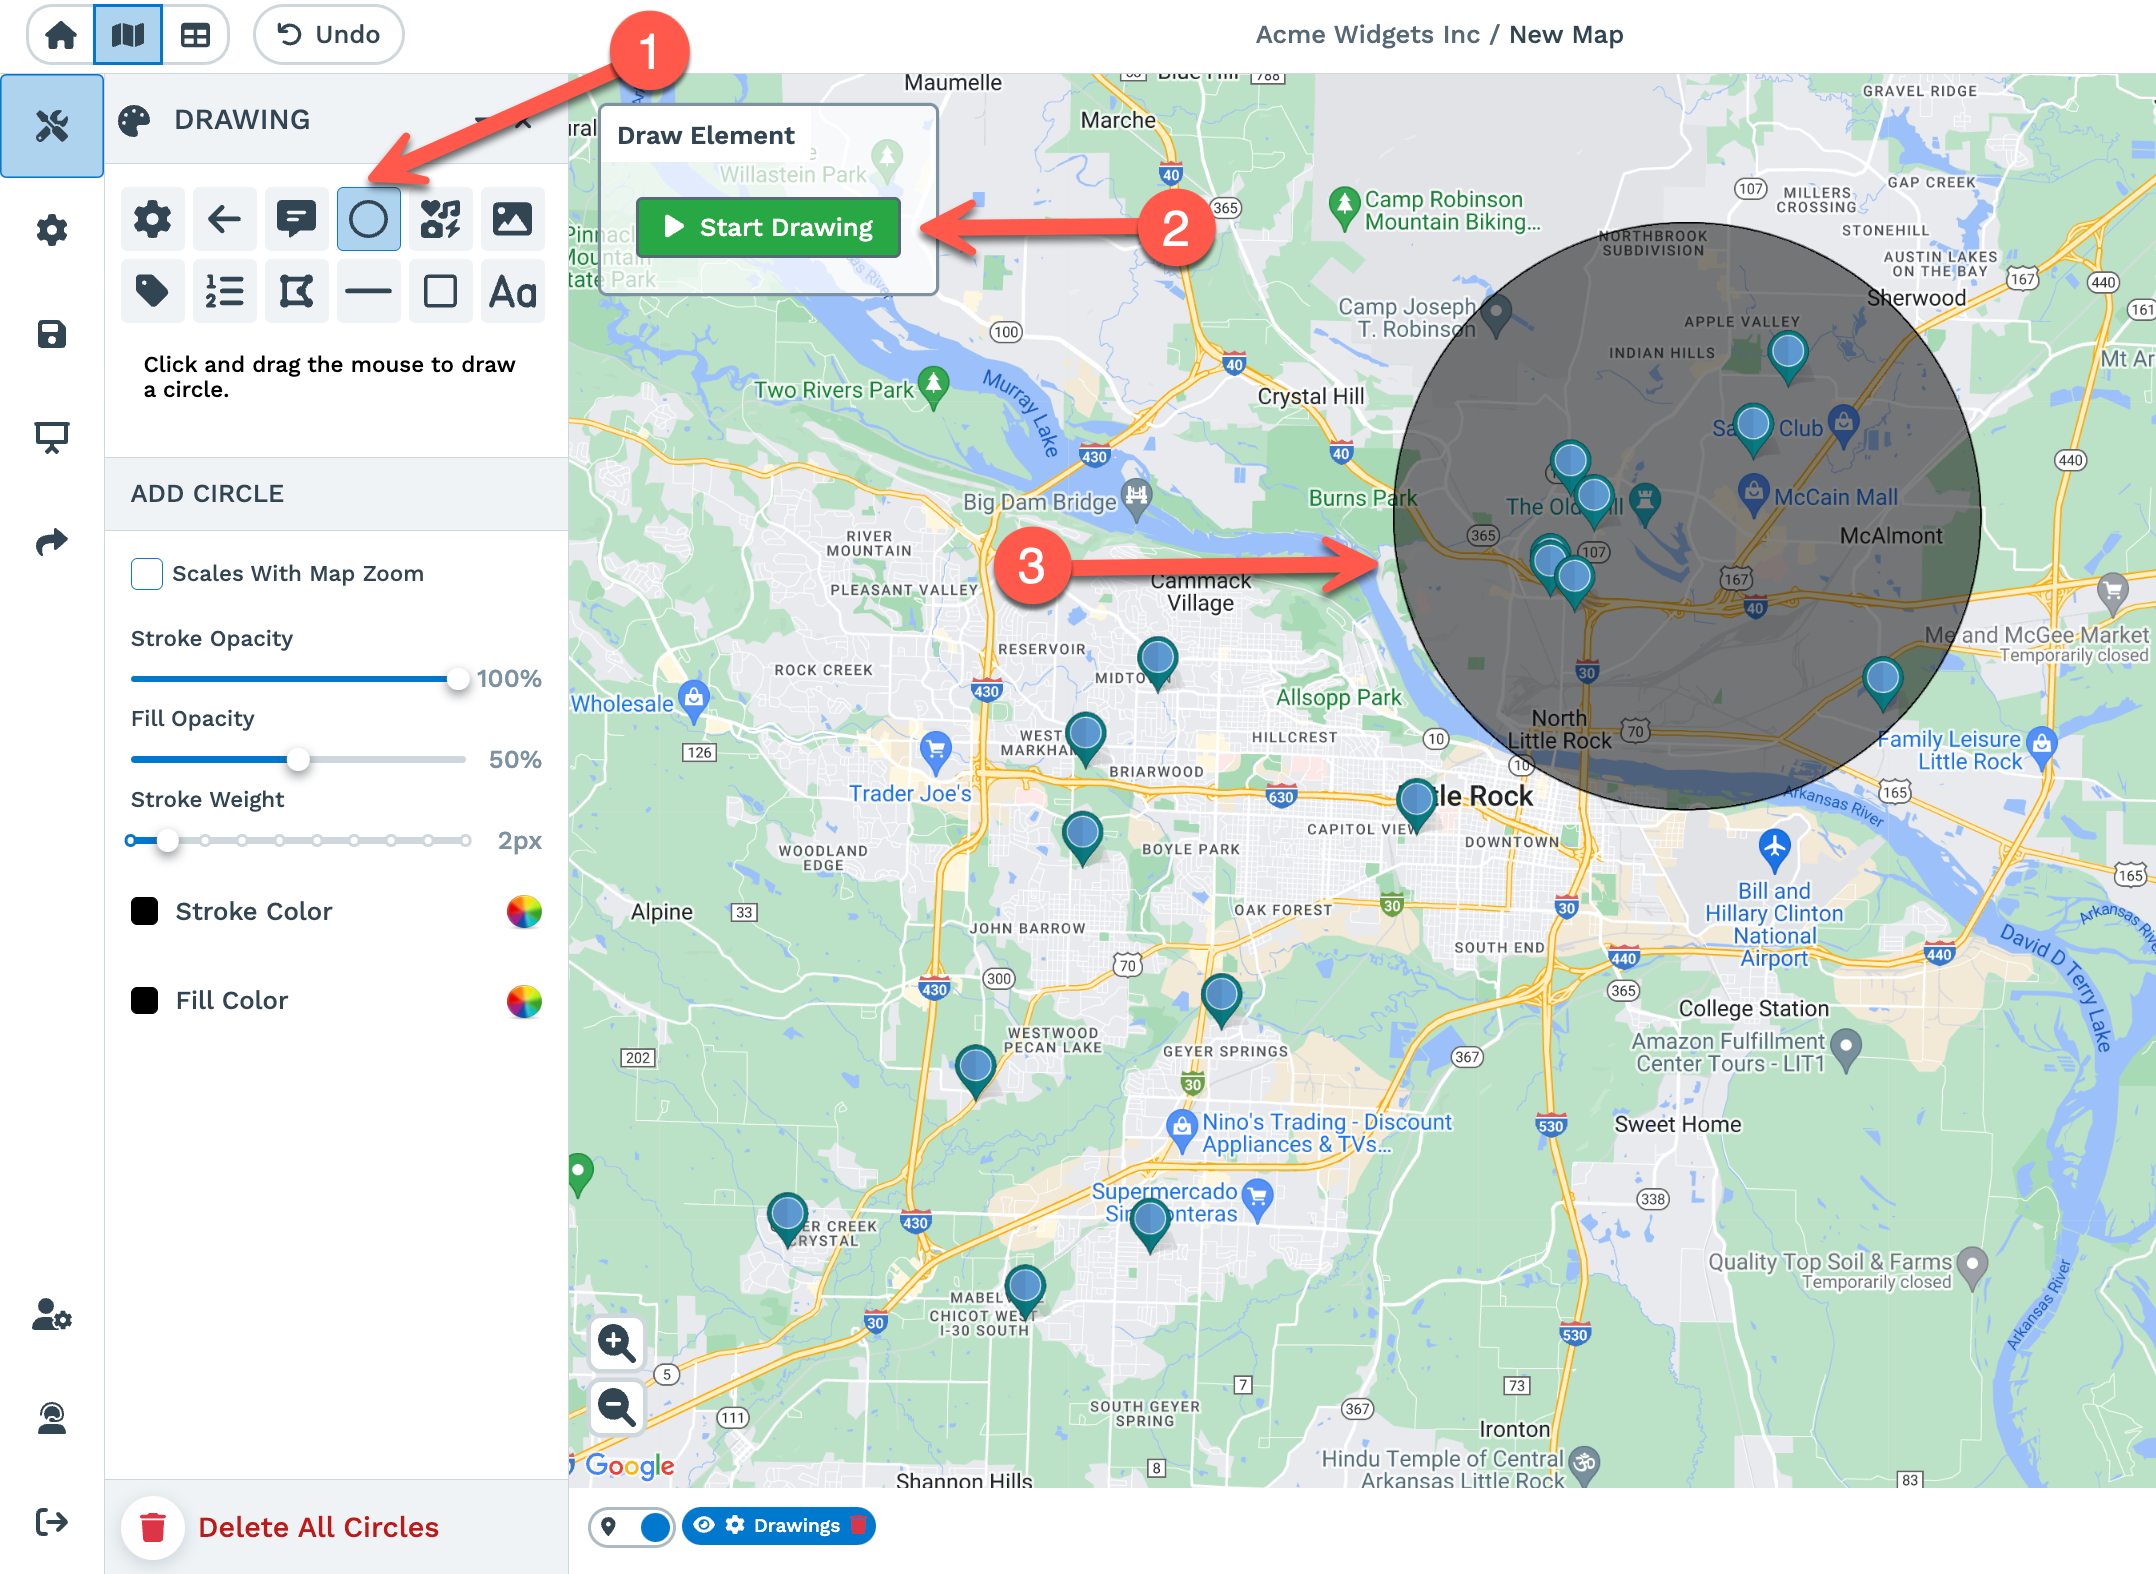Click the Start Drawing button
Image resolution: width=2156 pixels, height=1574 pixels.
point(768,227)
